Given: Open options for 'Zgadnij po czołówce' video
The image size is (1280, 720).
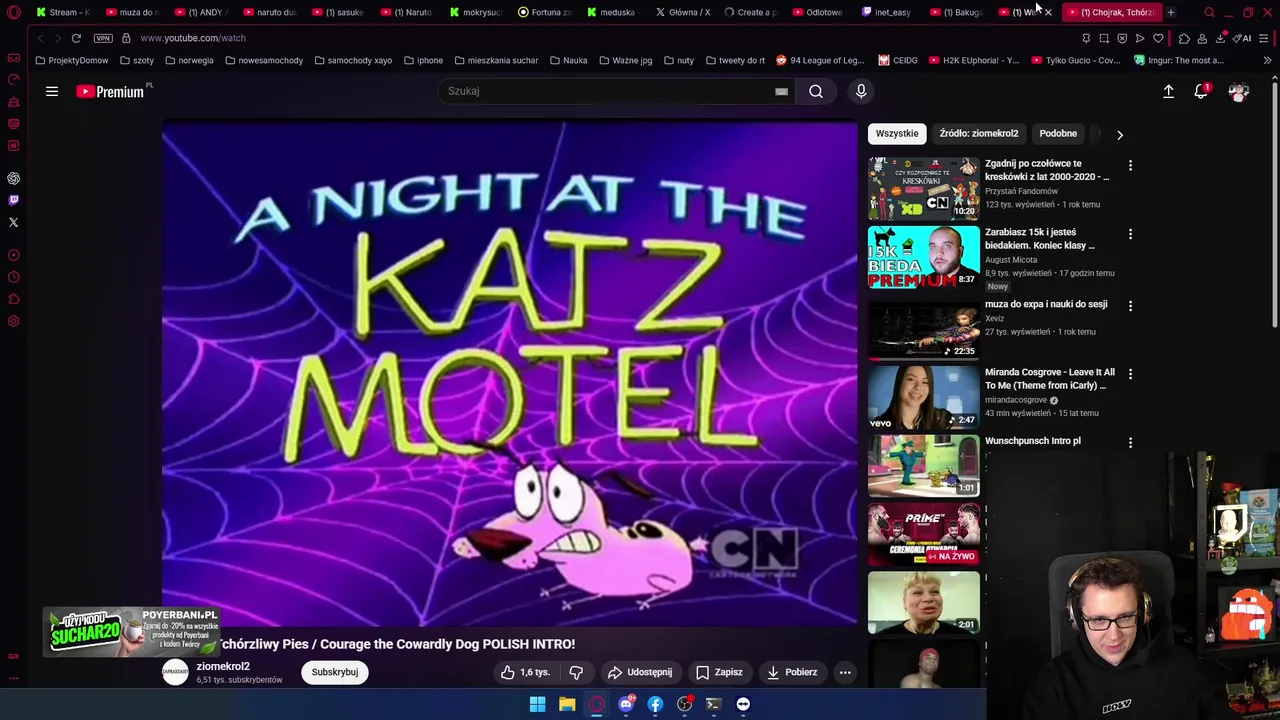Looking at the screenshot, I should tap(1130, 165).
